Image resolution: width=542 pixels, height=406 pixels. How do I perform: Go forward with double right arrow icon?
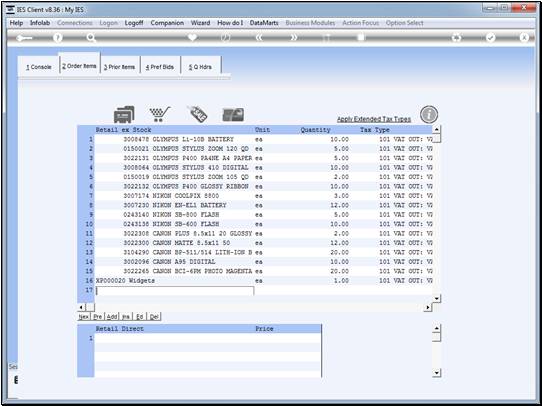[x=293, y=38]
